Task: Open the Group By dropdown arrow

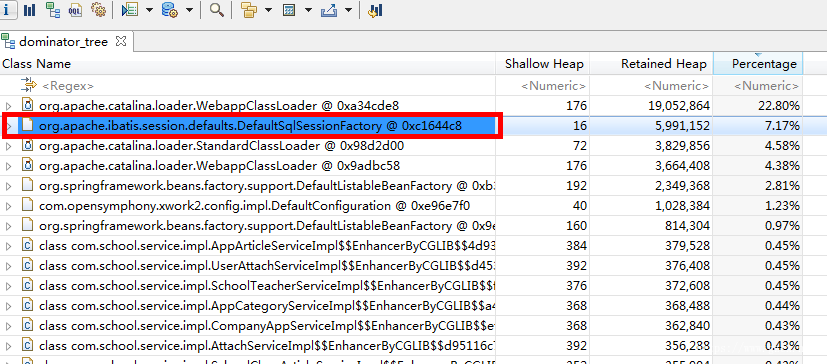Action: tap(268, 10)
